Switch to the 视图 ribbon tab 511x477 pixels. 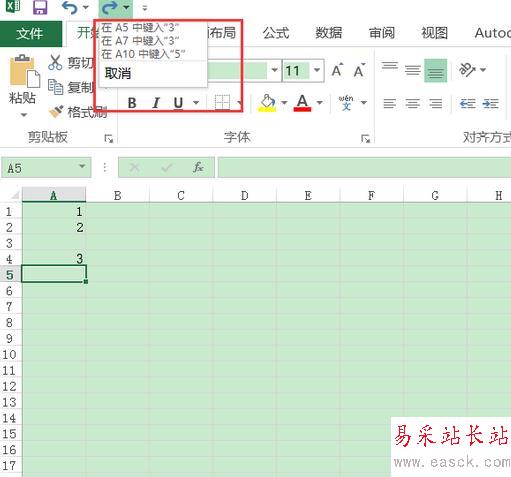[434, 33]
